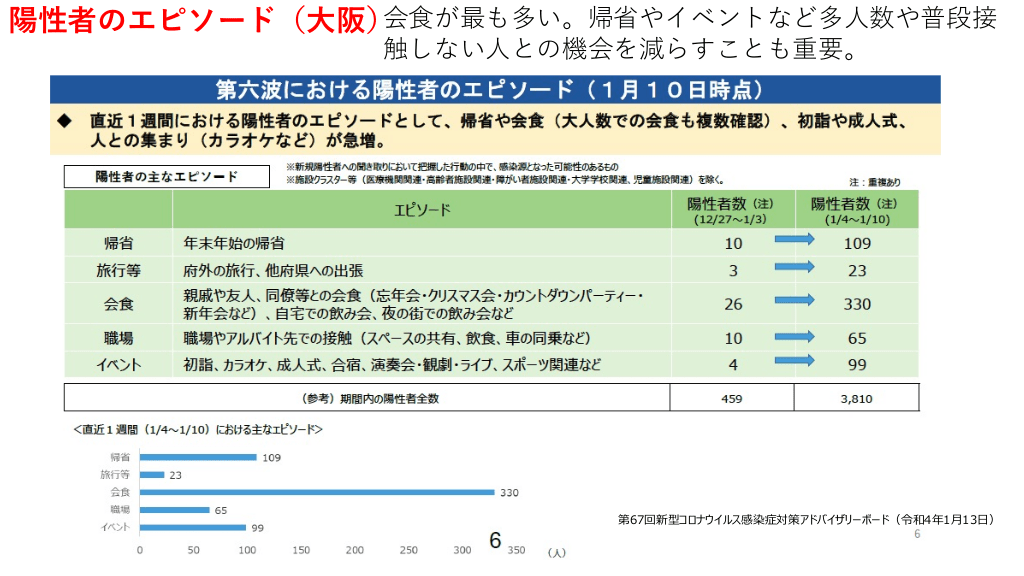Click the blue arrow in the 旅行等 row
Viewport: 1024px width, 576px height.
click(796, 269)
